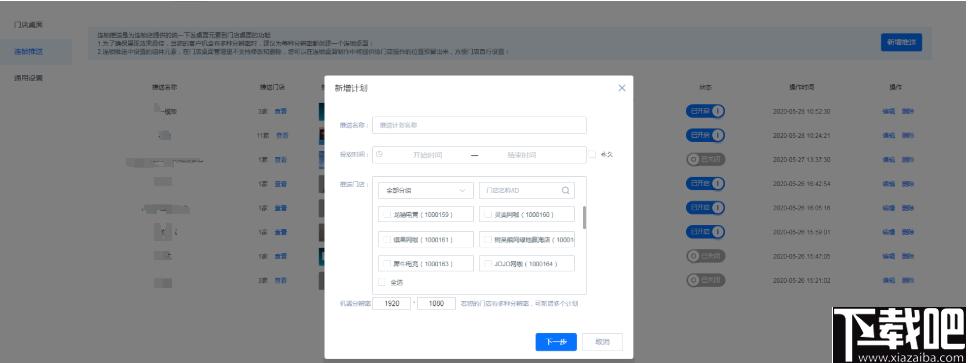Toggle the off switch for 2020-05-26 15:47:05 row
This screenshot has height=363, width=968.
tap(705, 256)
